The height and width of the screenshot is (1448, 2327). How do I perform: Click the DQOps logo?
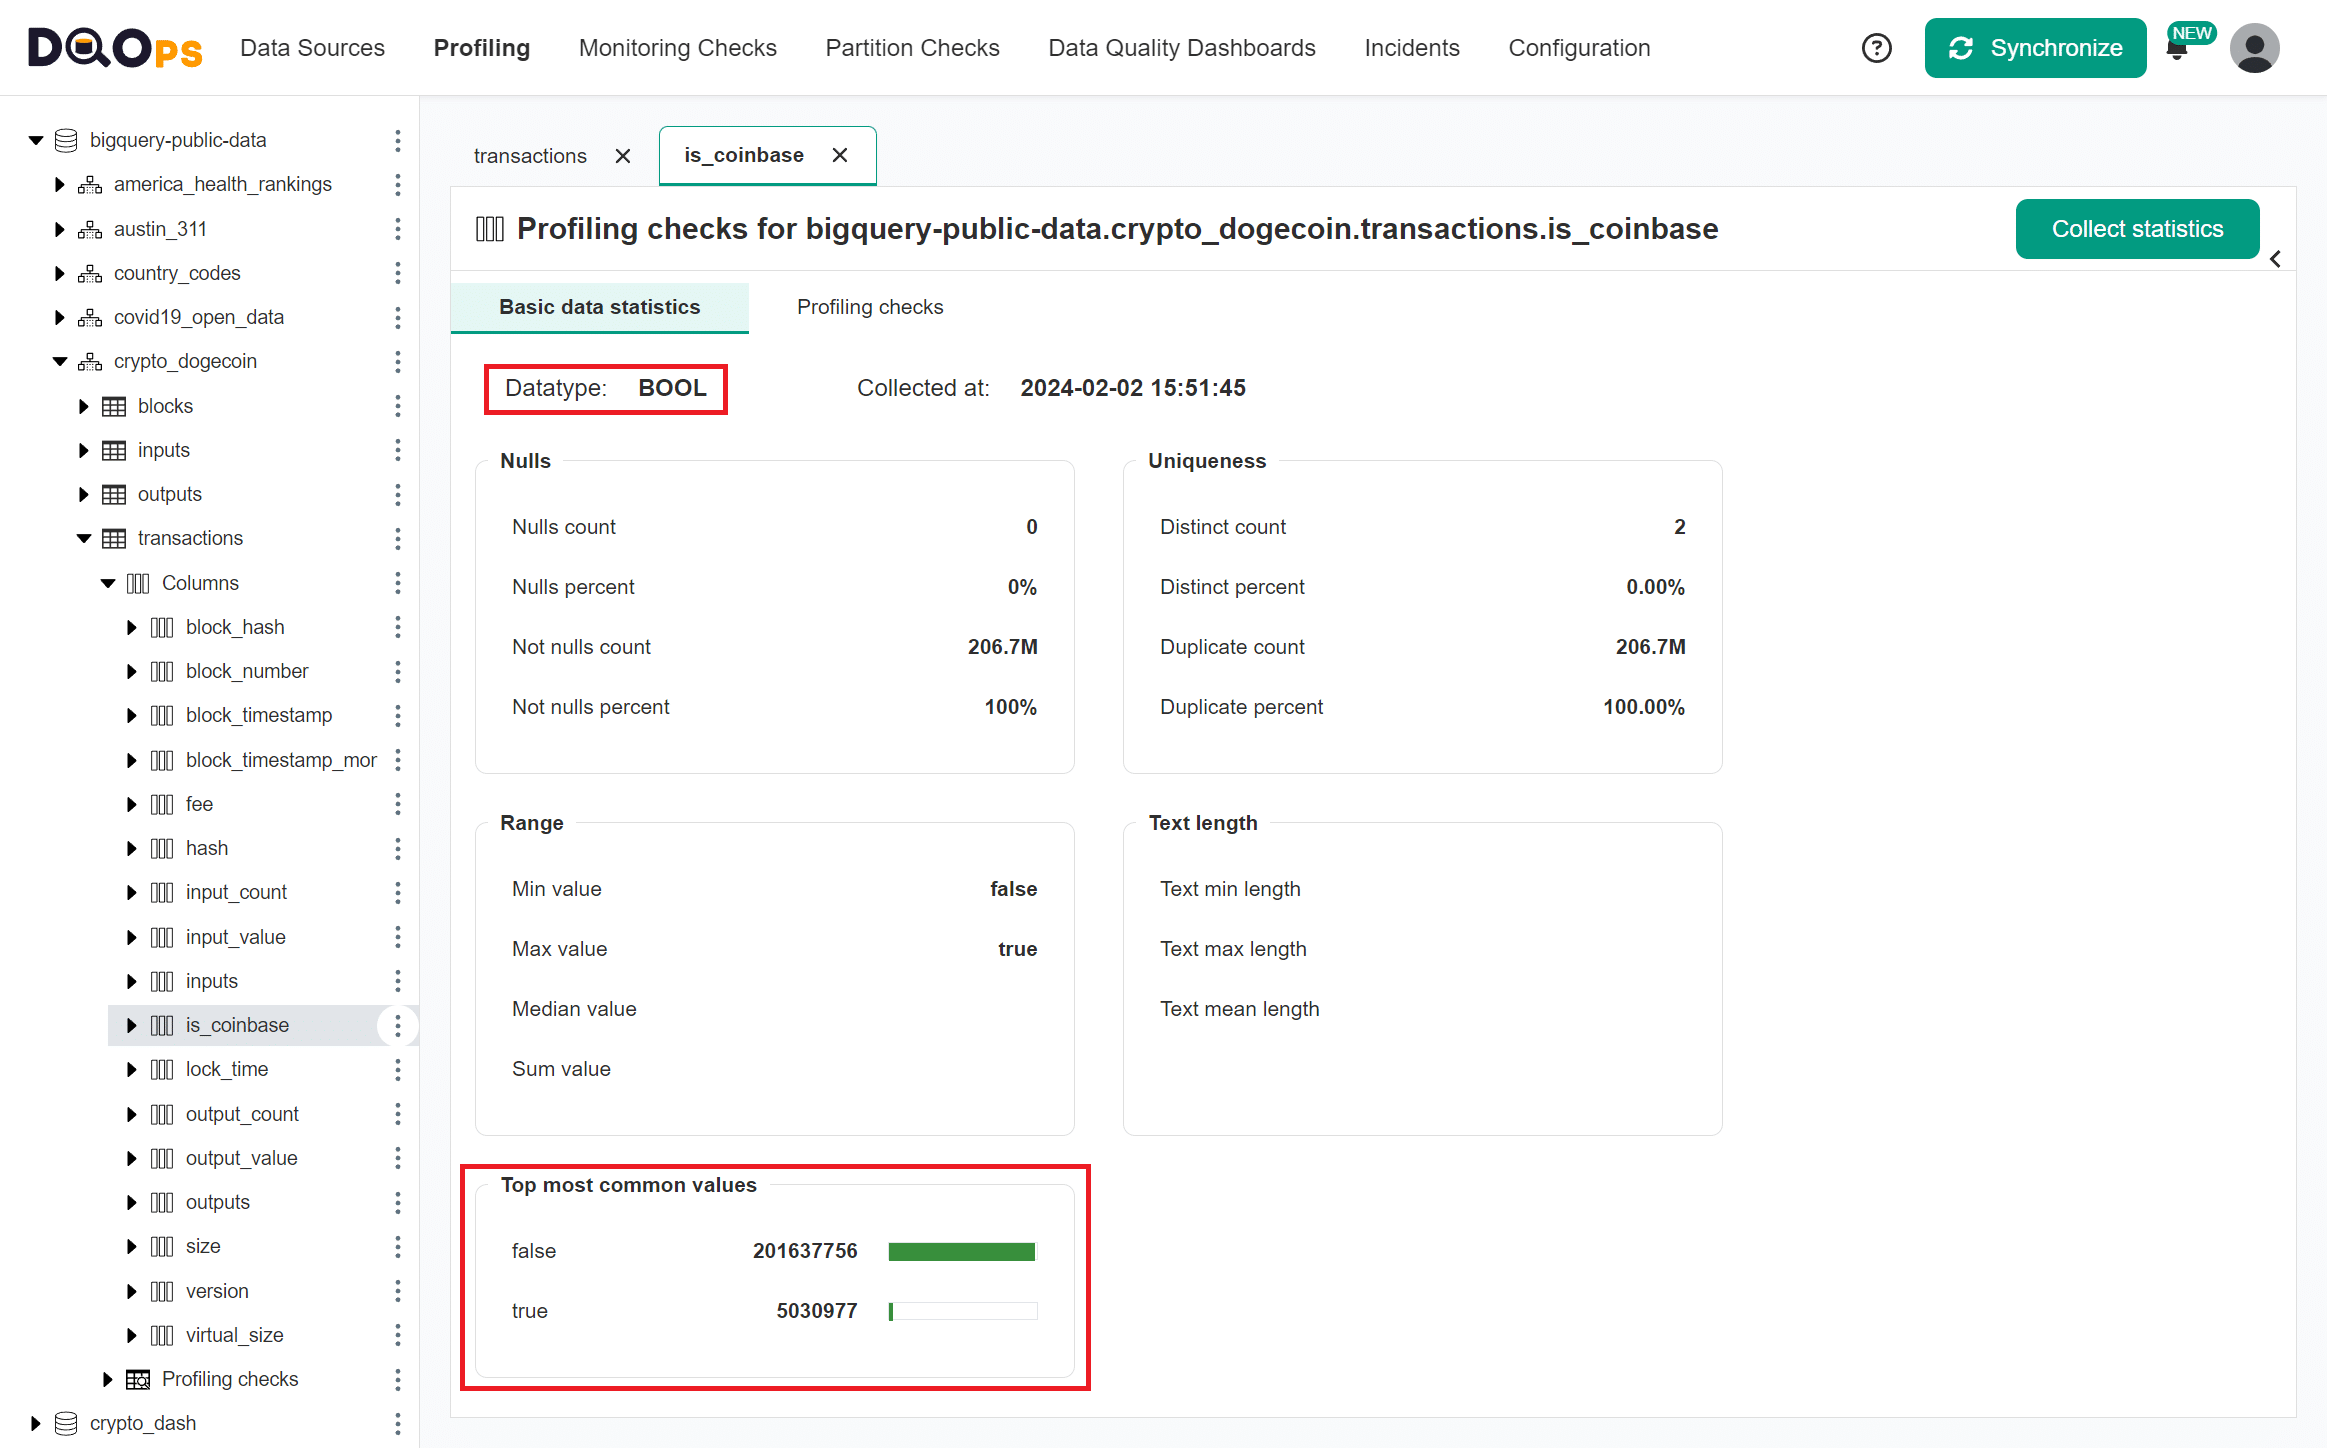tap(115, 48)
